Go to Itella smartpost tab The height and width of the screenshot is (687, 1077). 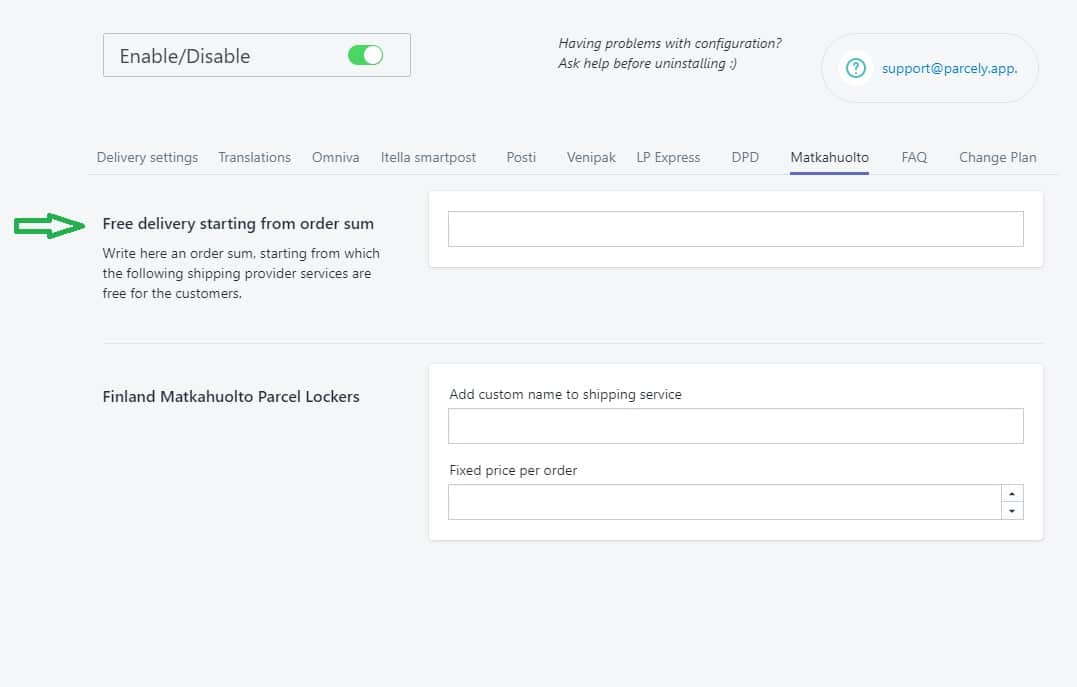tap(429, 157)
